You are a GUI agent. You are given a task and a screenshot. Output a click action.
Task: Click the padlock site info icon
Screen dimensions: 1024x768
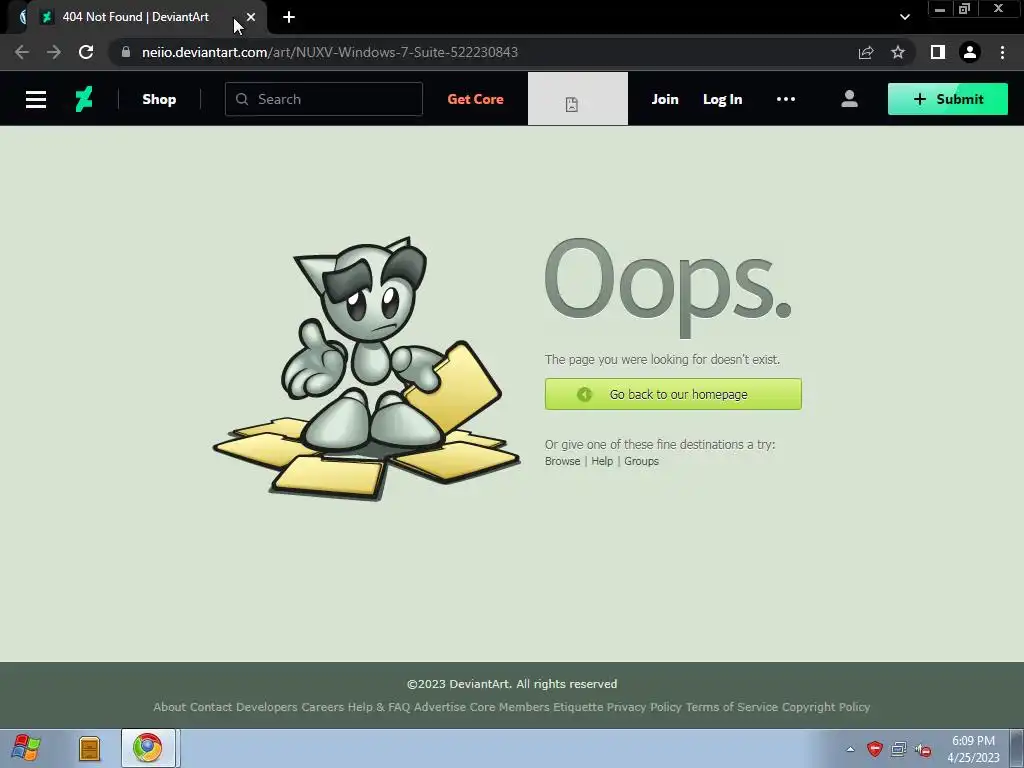click(125, 52)
